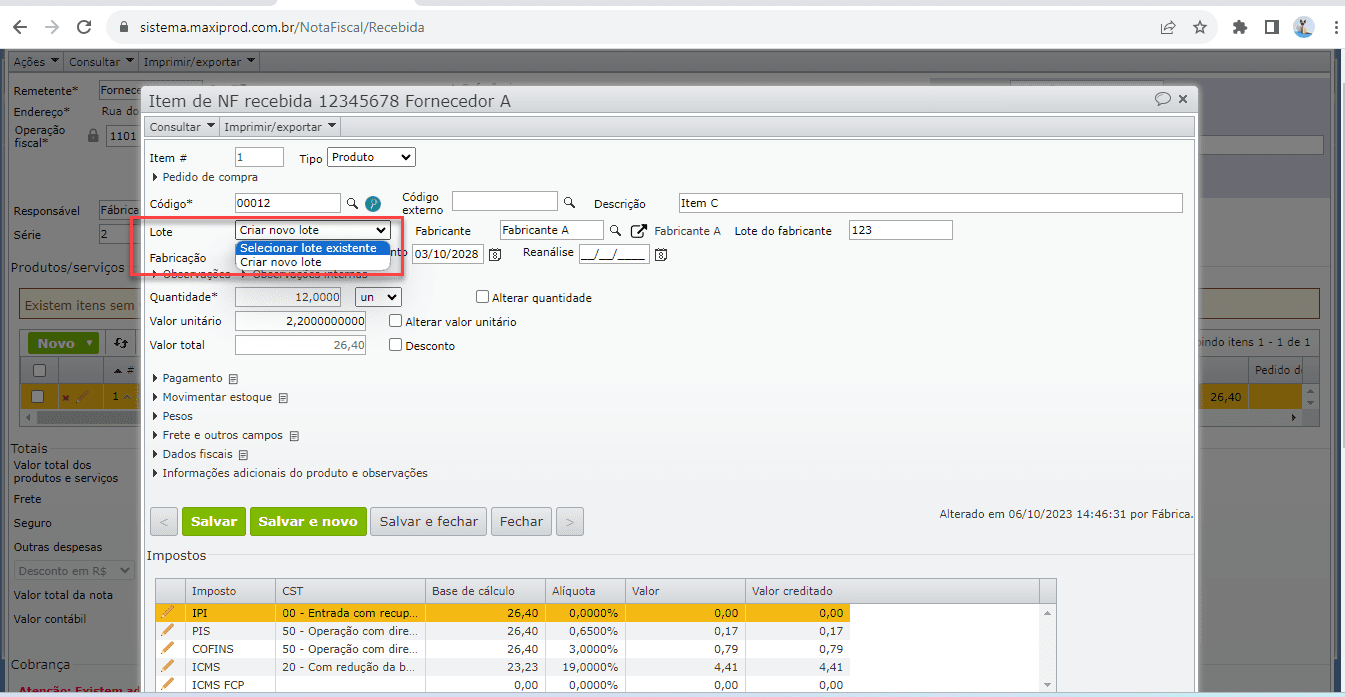This screenshot has width=1345, height=697.
Task: Click the teal product info icon beside Código
Action: [x=372, y=203]
